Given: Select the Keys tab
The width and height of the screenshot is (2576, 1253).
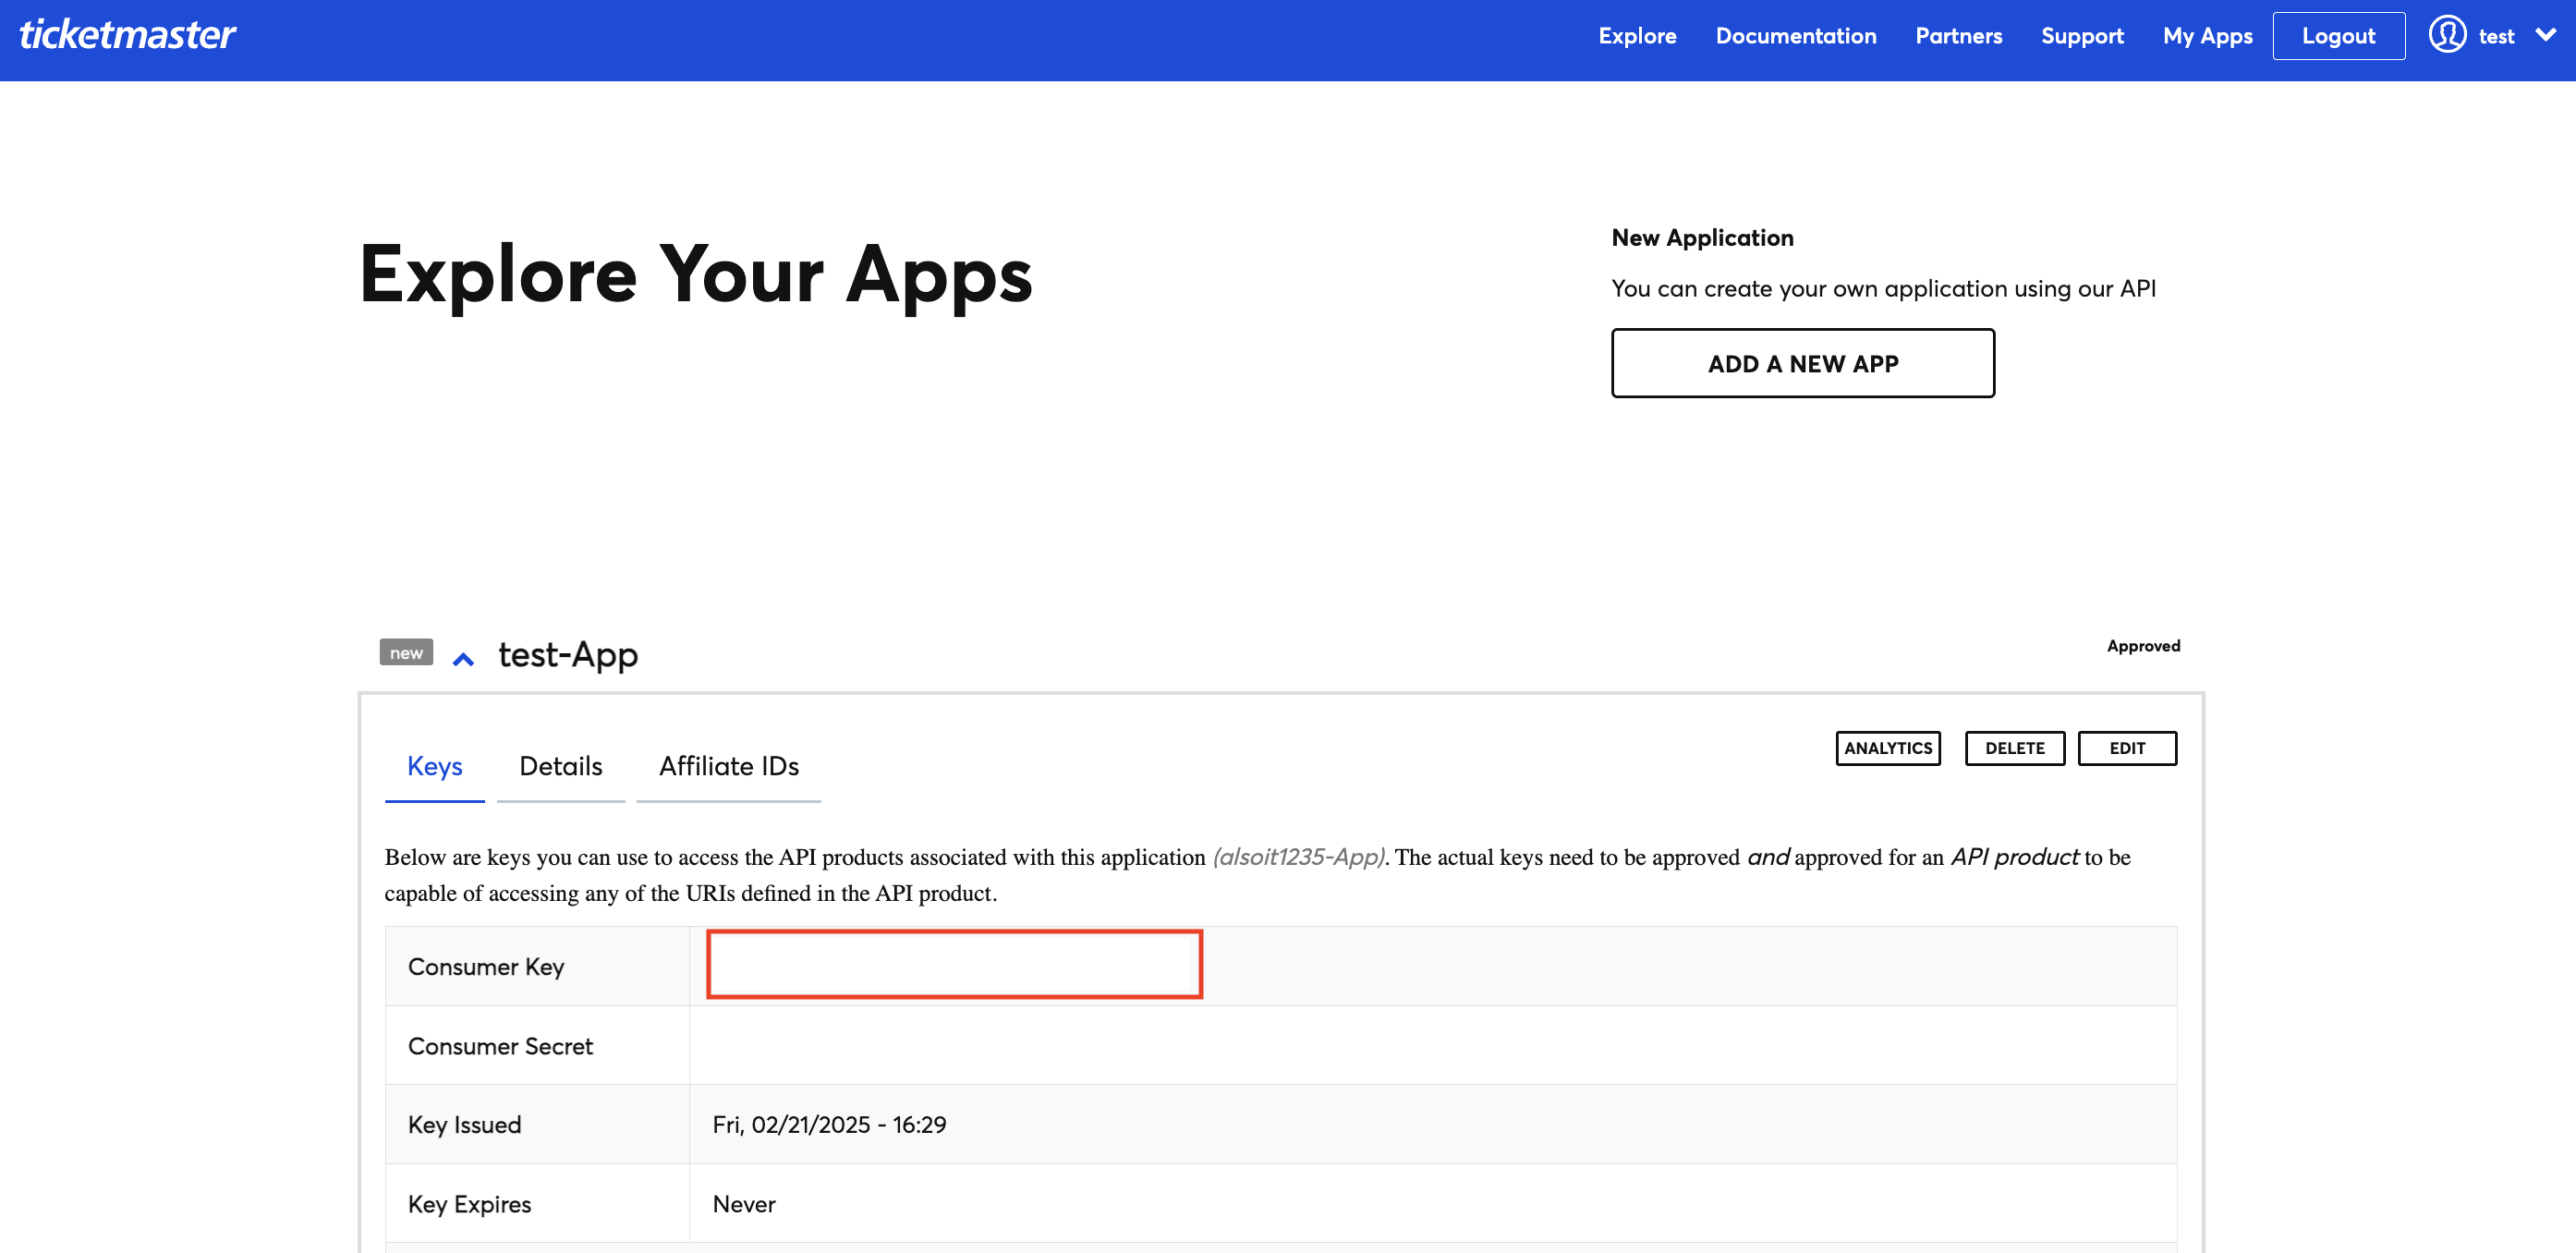Looking at the screenshot, I should click(x=434, y=767).
